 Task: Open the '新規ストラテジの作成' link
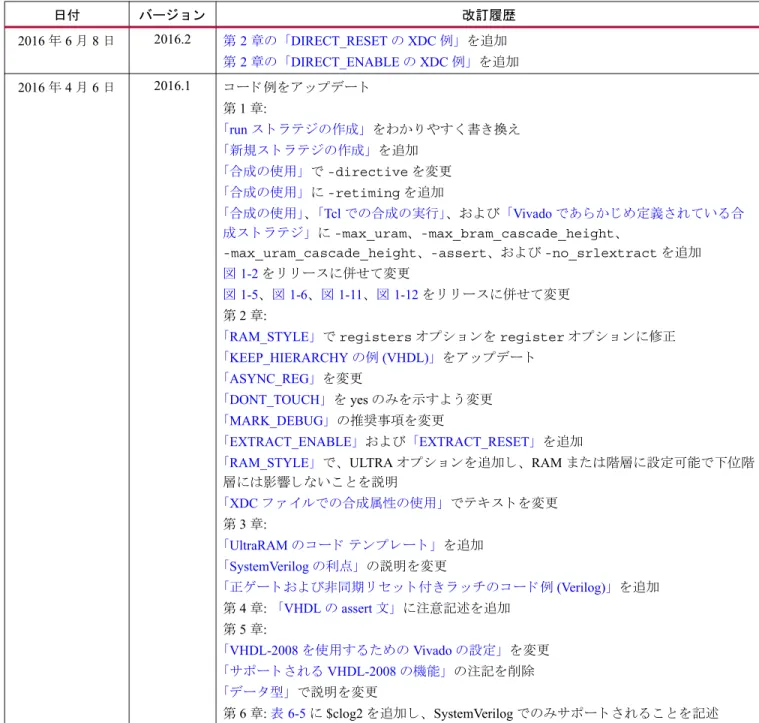(297, 151)
